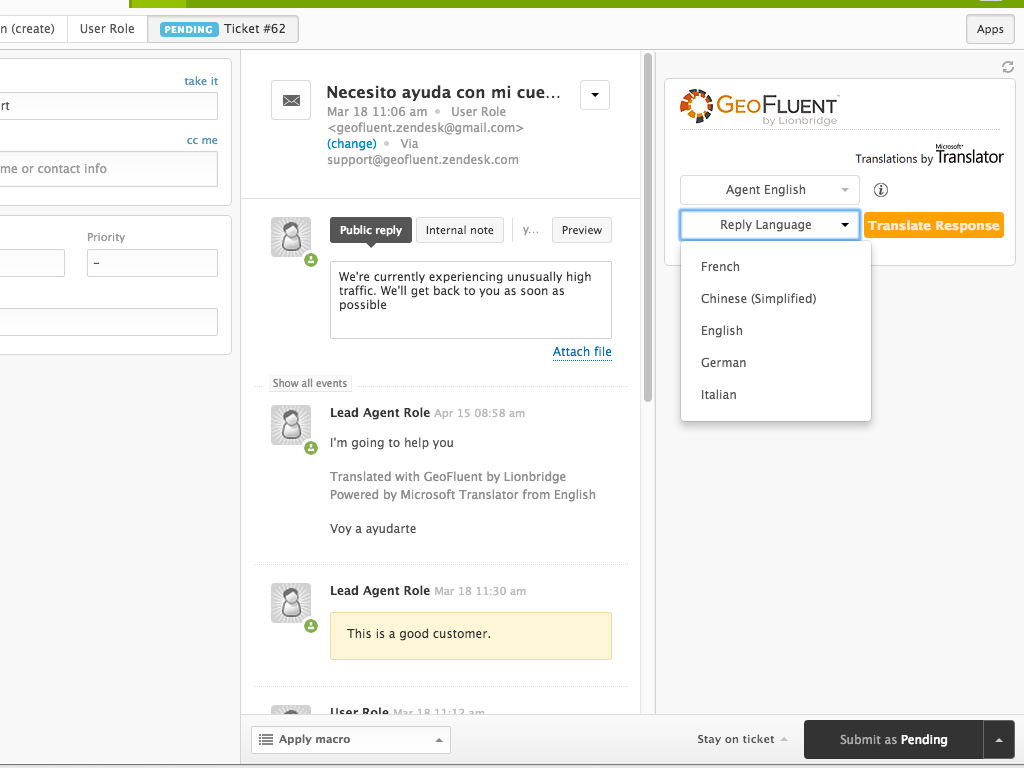Switch to the Pending Ticket #62 tab
The image size is (1024, 768).
point(223,29)
